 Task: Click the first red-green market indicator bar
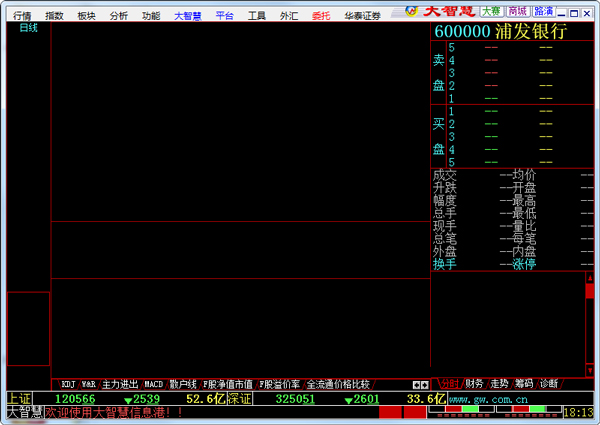pyautogui.click(x=461, y=409)
